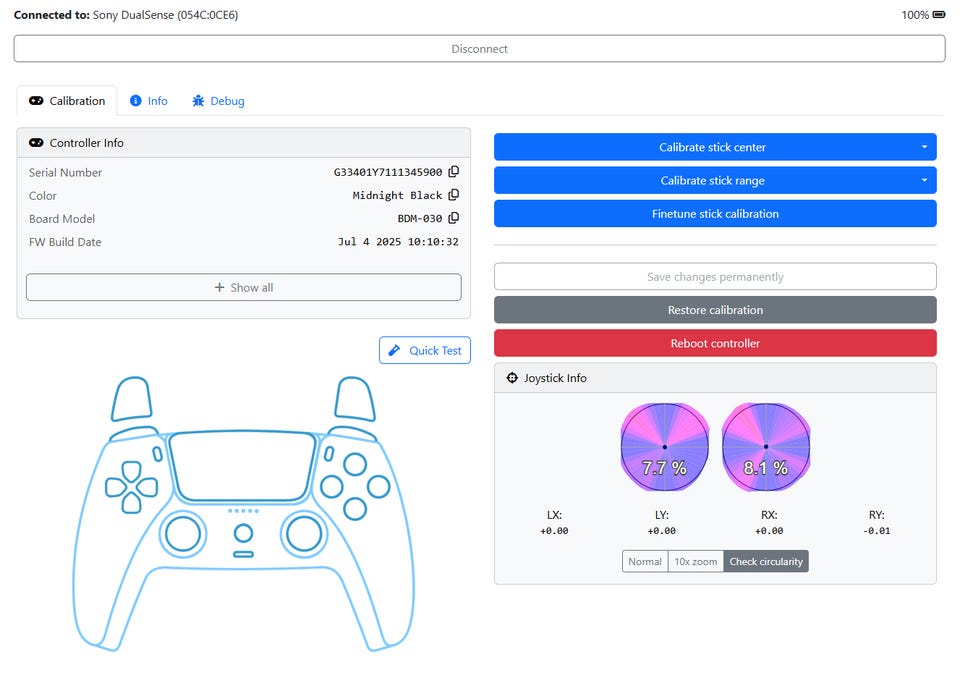This screenshot has height=691, width=960.
Task: Open the Calibrate stick center dropdown arrow
Action: tap(924, 147)
